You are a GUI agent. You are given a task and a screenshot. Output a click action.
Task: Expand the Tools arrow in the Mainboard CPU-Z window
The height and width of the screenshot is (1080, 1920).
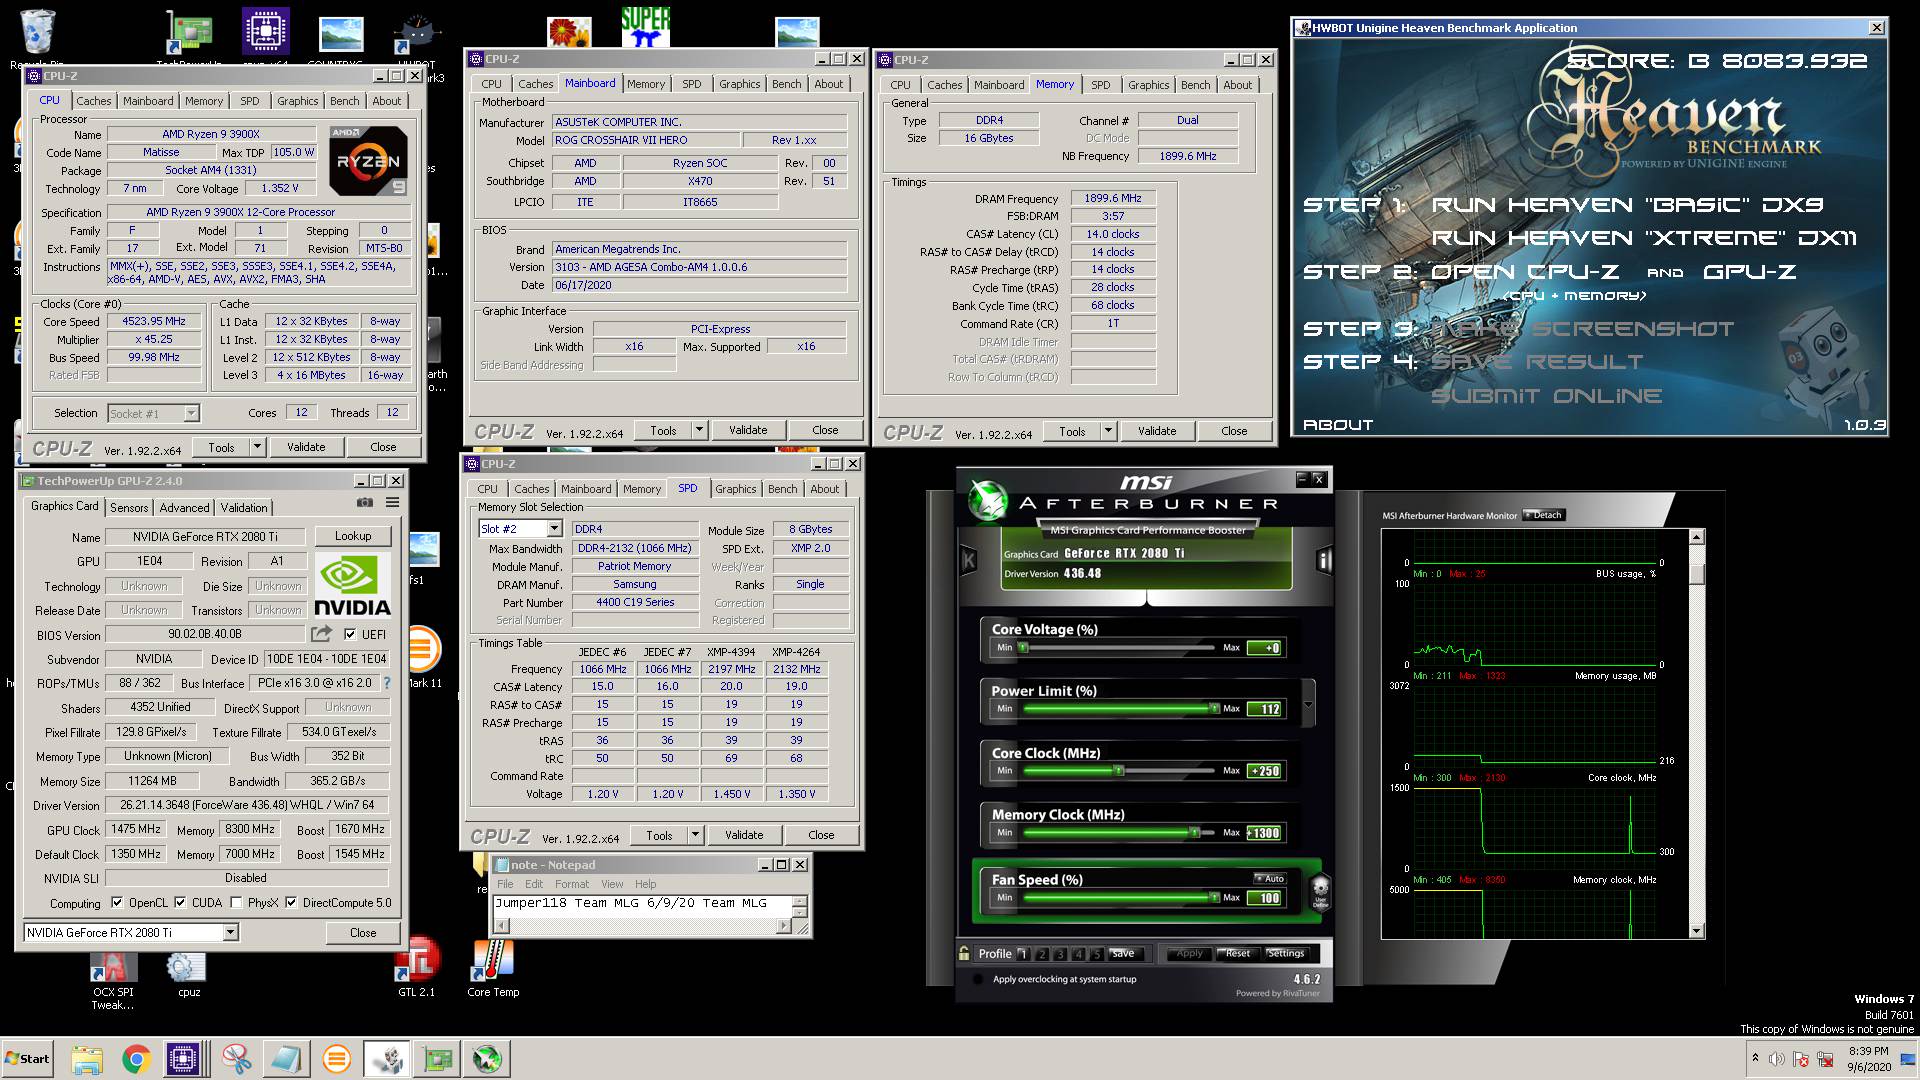(x=699, y=430)
